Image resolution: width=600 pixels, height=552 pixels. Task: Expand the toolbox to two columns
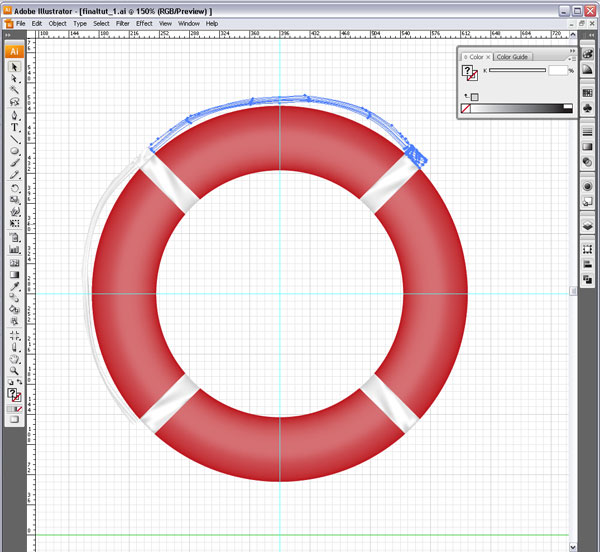(x=7, y=35)
